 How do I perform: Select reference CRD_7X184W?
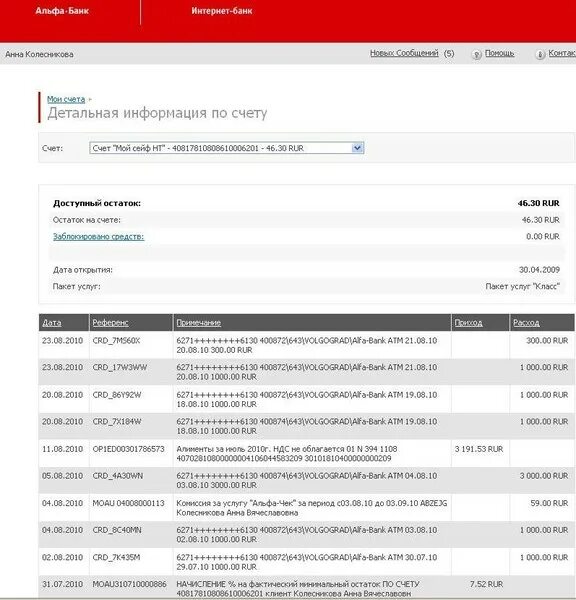point(117,422)
